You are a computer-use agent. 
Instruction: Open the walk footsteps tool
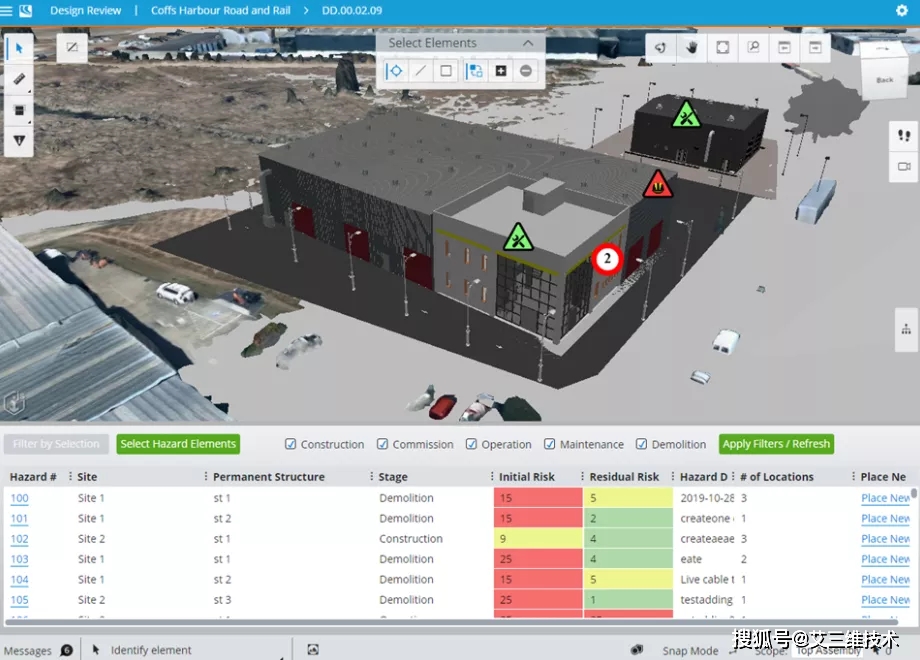point(903,135)
